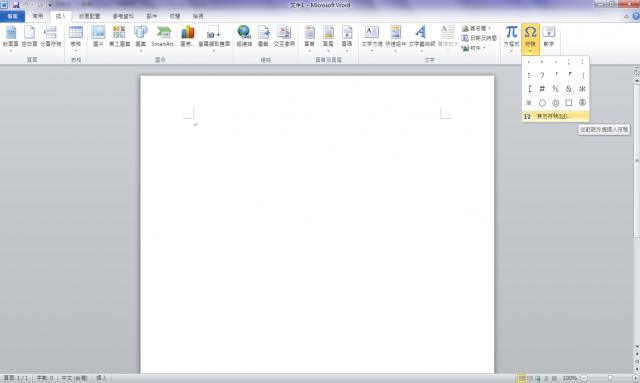Insert the asterisk symbol from gallery
The width and height of the screenshot is (640, 383).
582,89
